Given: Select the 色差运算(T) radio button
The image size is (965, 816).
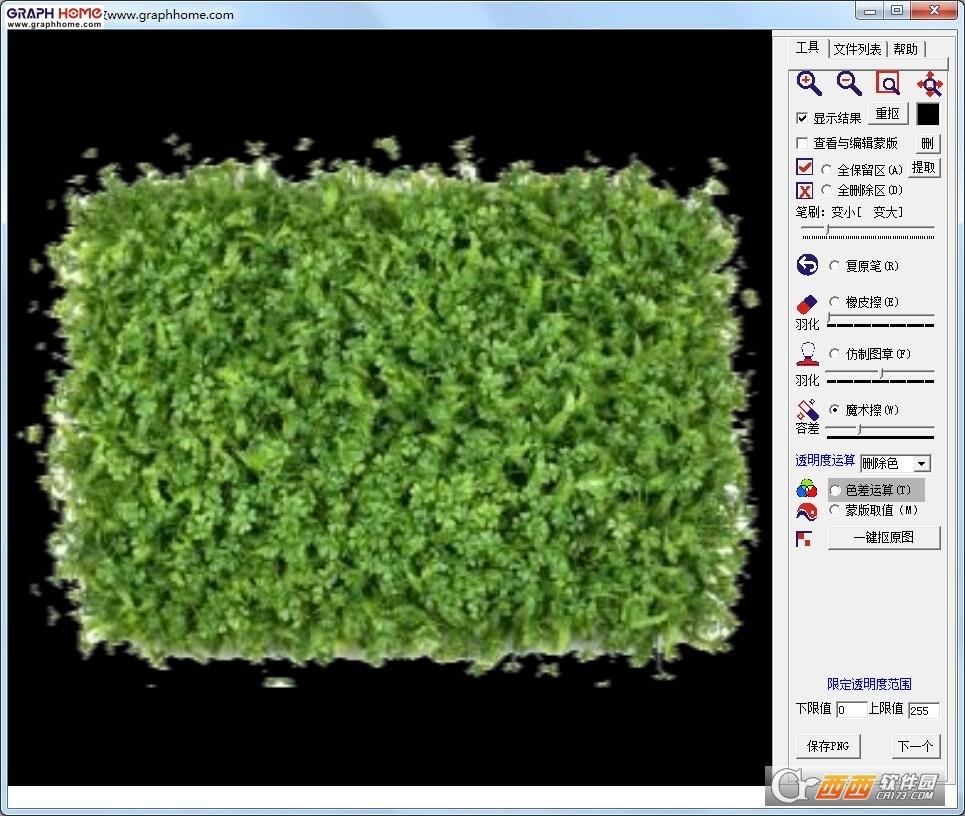Looking at the screenshot, I should 835,490.
